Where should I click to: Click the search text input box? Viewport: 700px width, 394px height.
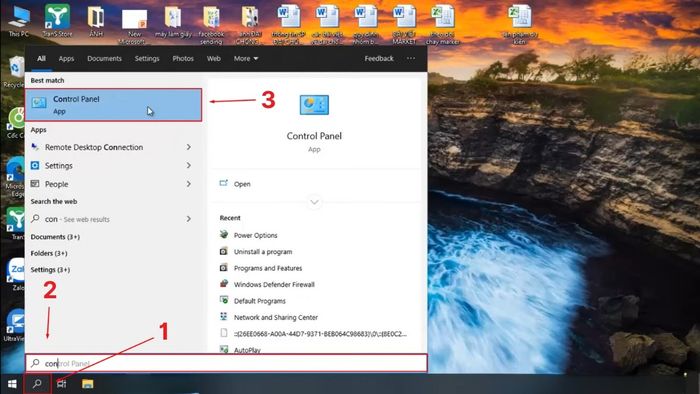(226, 363)
